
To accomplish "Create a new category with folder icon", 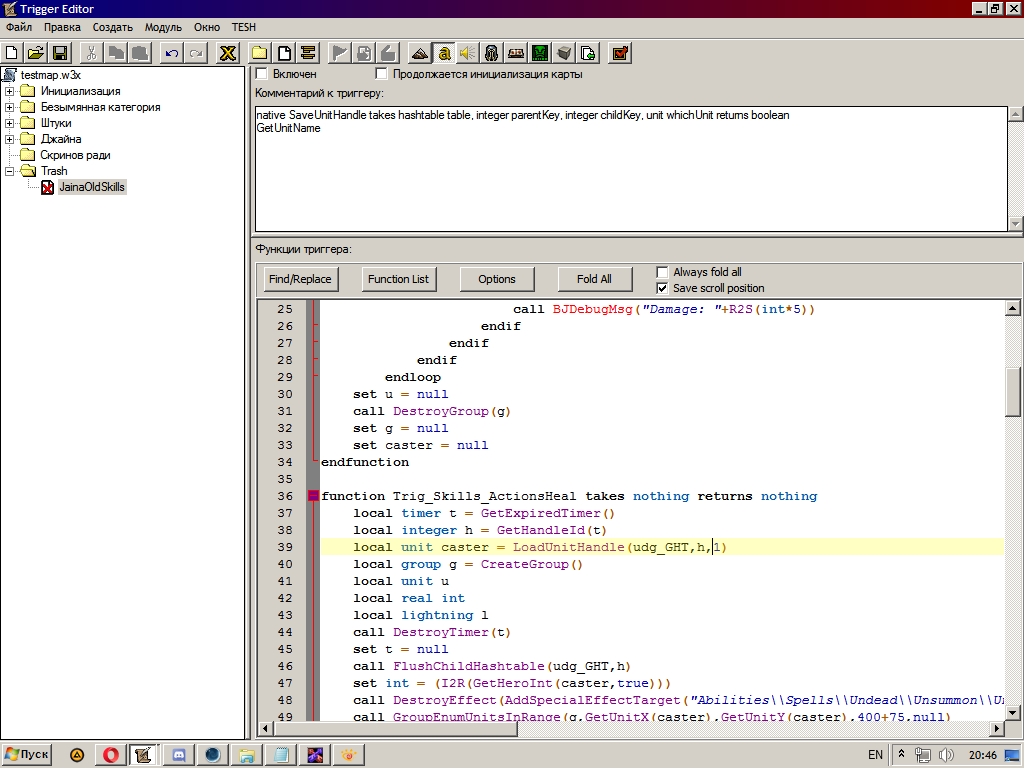I will (260, 53).
